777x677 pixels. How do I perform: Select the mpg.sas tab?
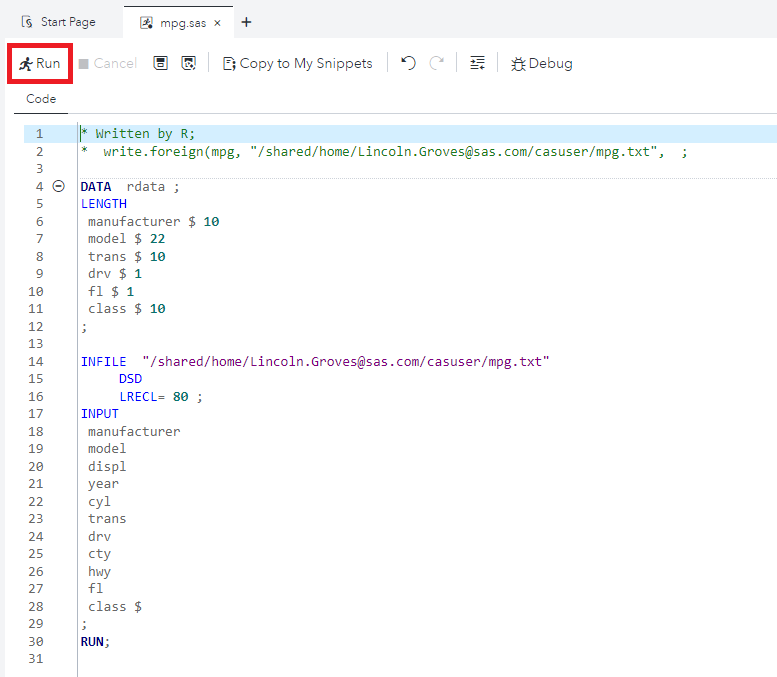coord(175,22)
